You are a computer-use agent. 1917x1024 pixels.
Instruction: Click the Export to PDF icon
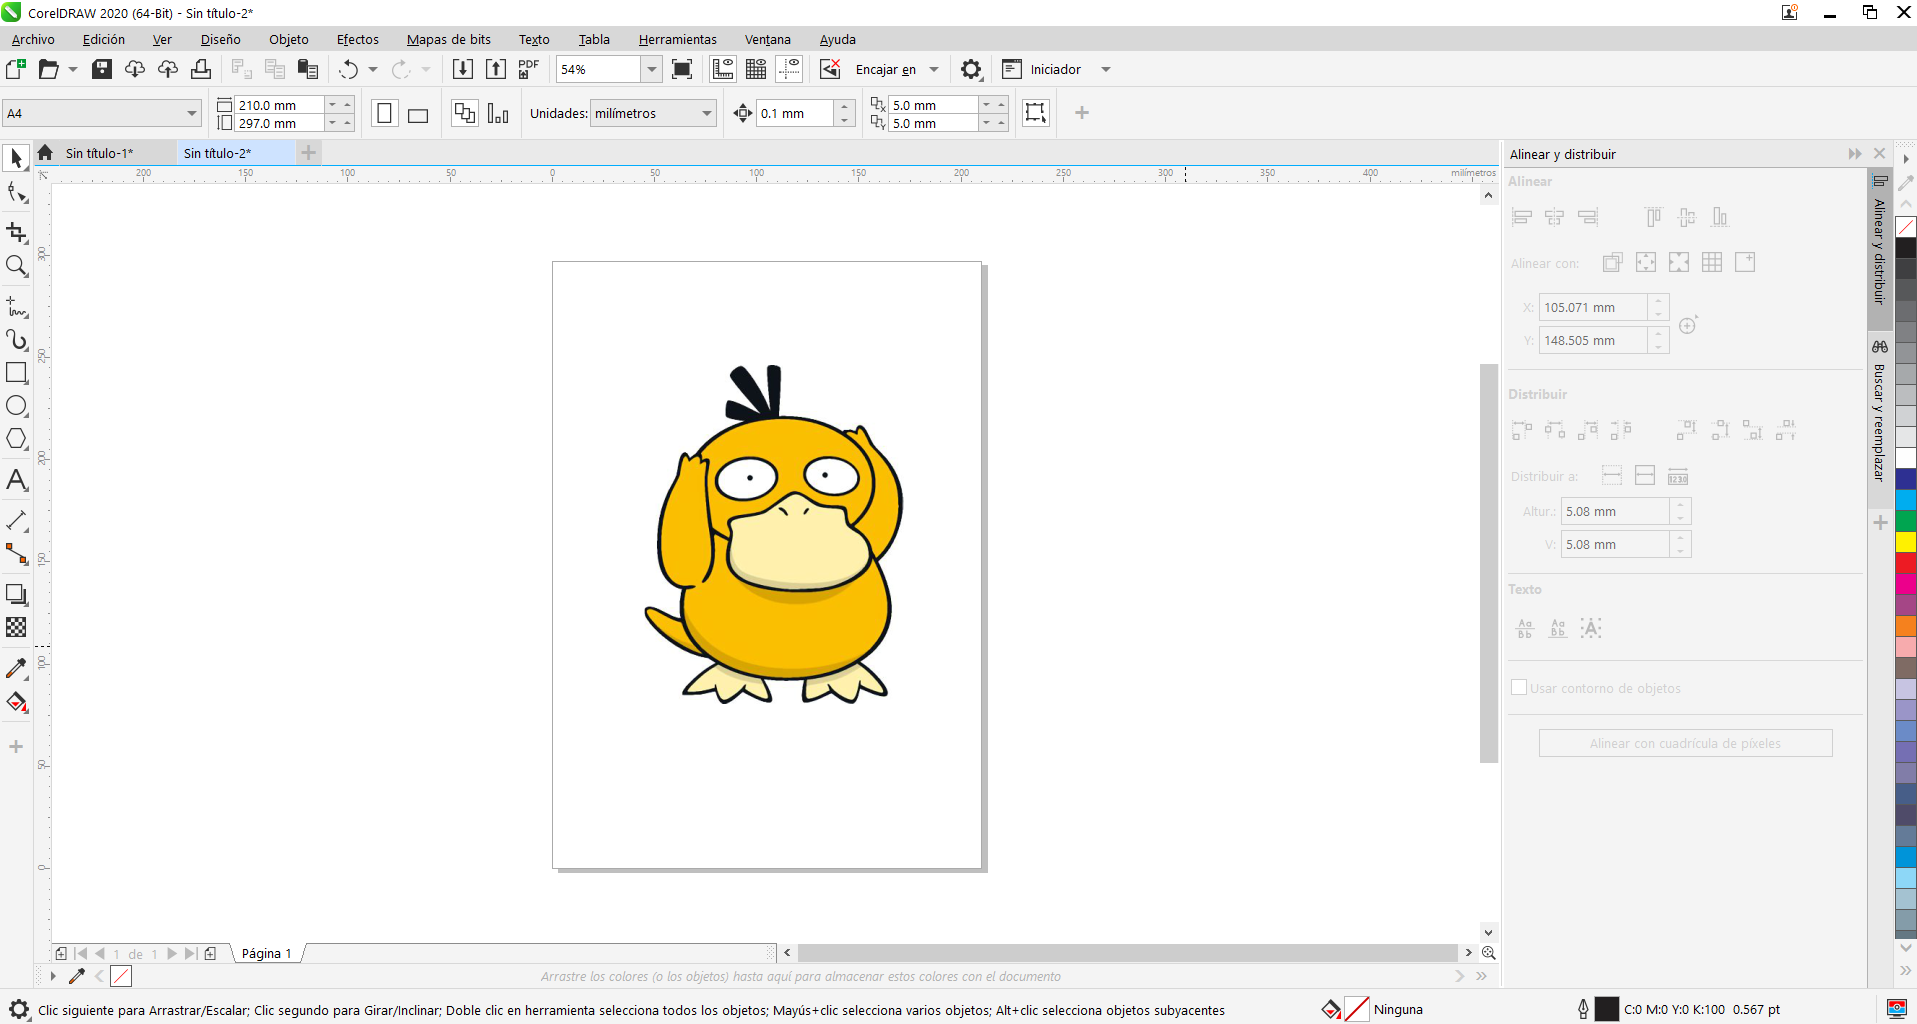[x=529, y=69]
